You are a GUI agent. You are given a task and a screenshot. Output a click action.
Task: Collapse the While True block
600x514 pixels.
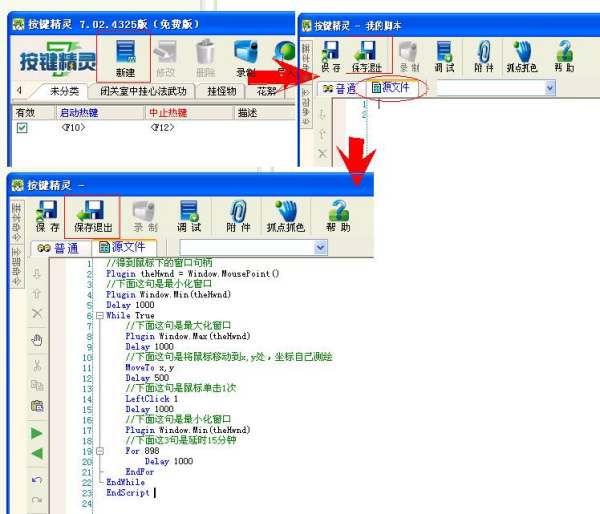(x=100, y=316)
